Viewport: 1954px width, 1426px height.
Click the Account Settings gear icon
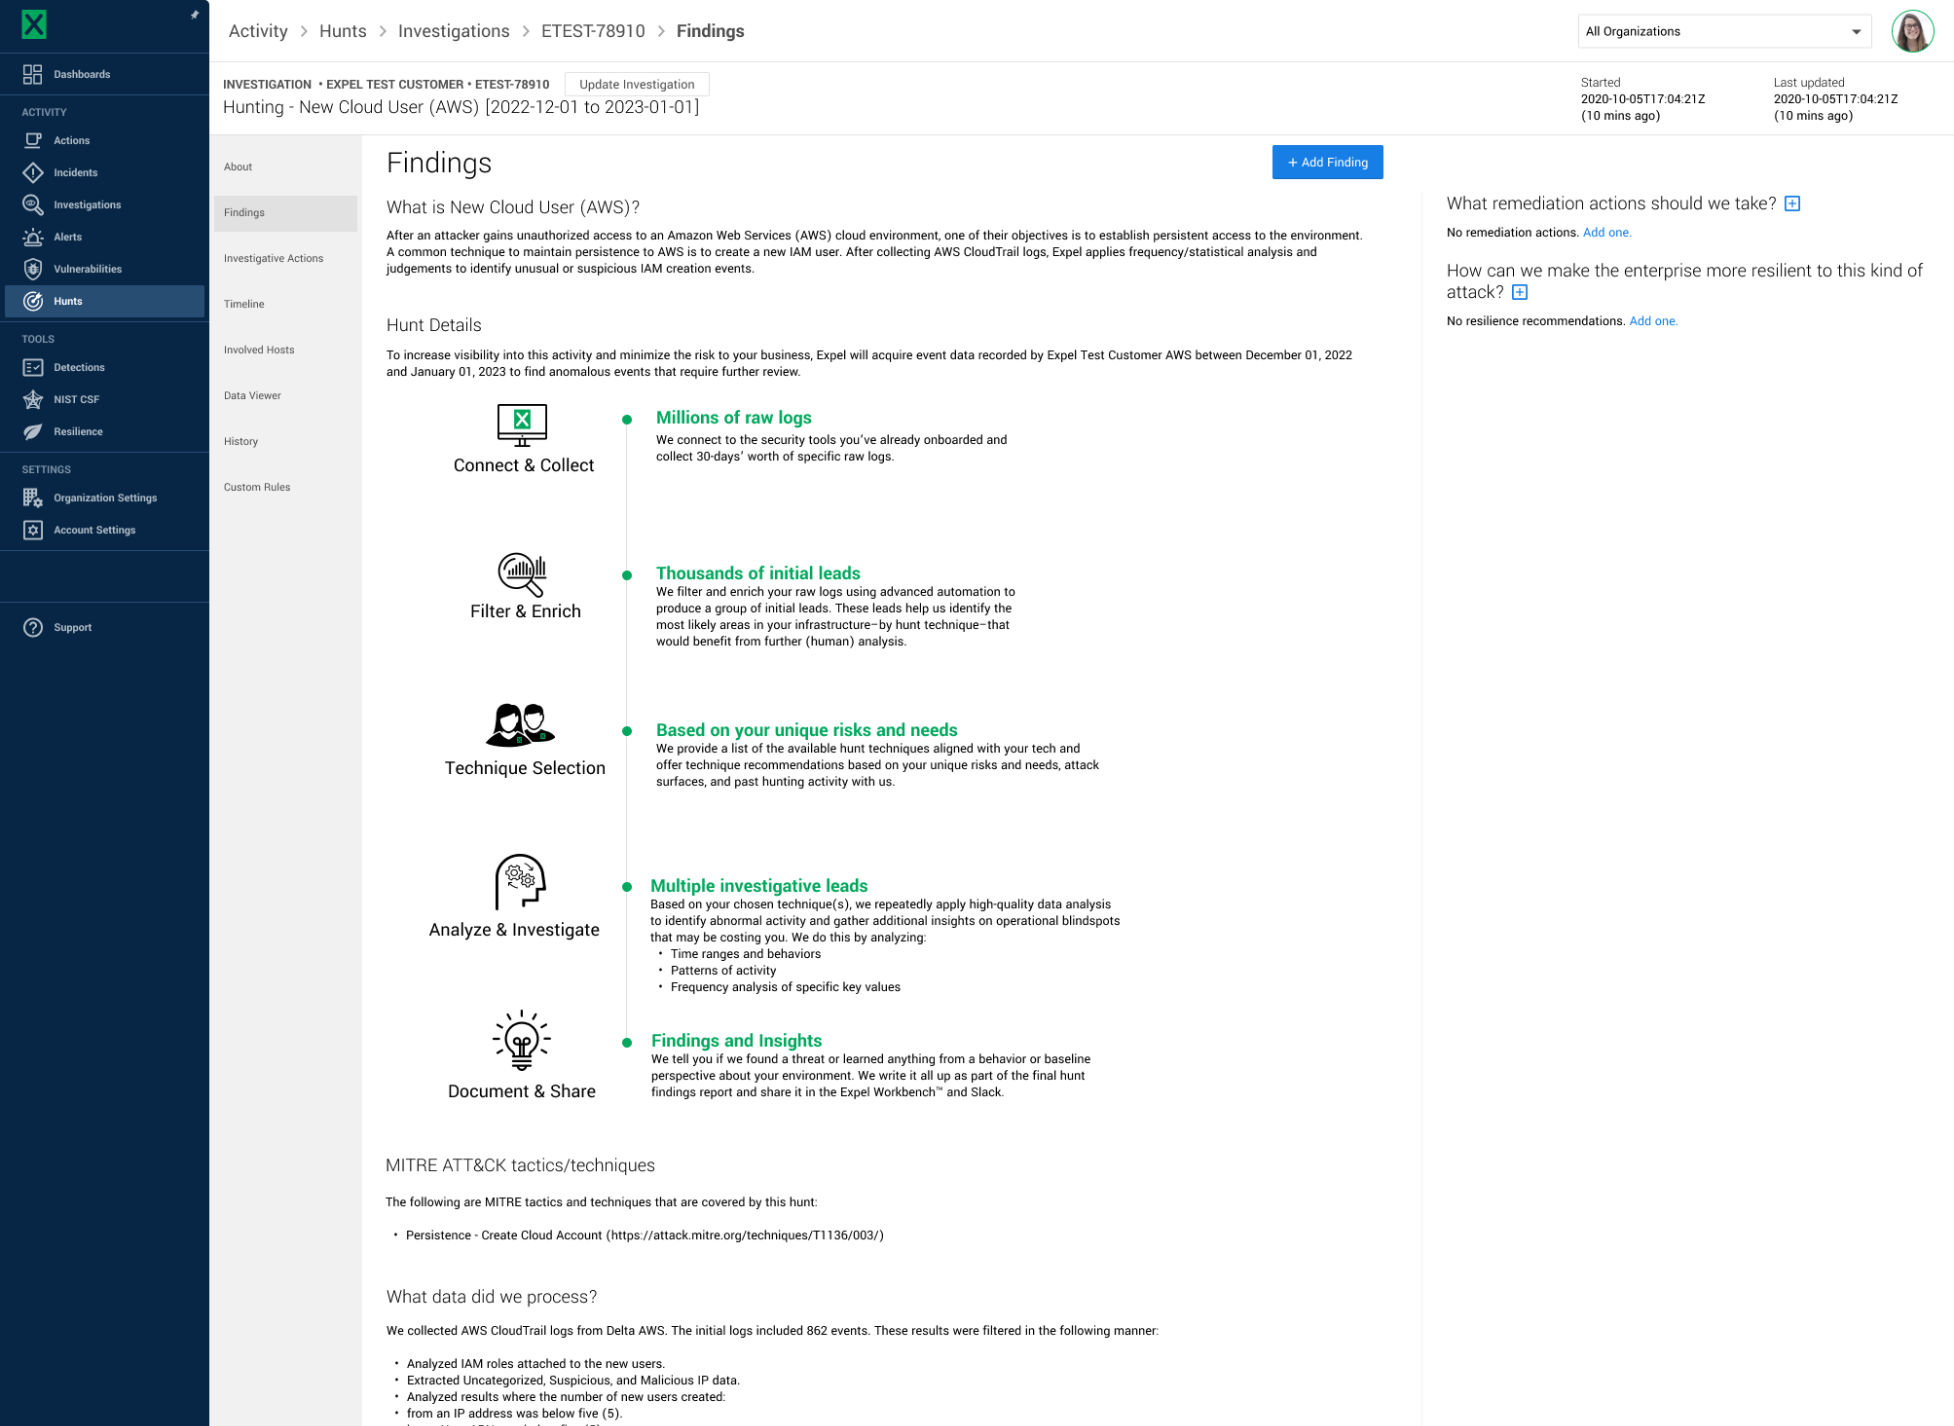pos(33,529)
